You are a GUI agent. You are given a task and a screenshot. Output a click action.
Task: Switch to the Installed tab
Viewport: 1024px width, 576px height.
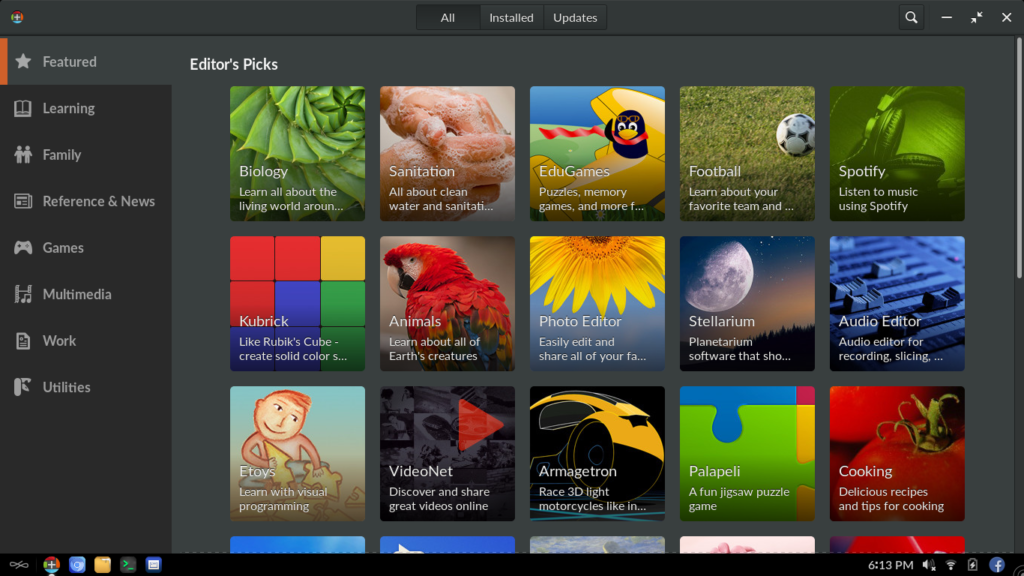pyautogui.click(x=511, y=18)
